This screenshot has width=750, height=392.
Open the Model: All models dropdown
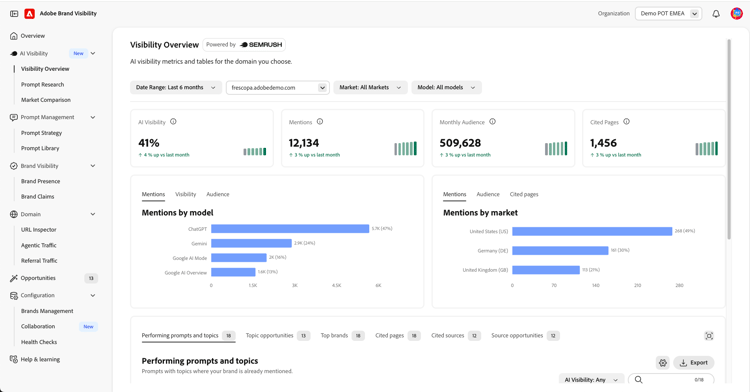pos(447,87)
